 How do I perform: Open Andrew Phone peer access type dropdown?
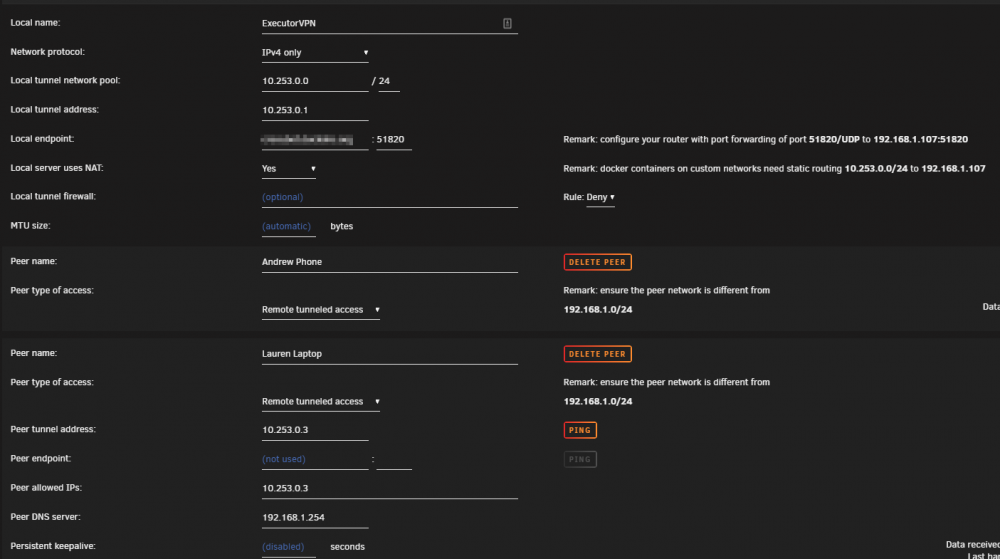(x=321, y=310)
